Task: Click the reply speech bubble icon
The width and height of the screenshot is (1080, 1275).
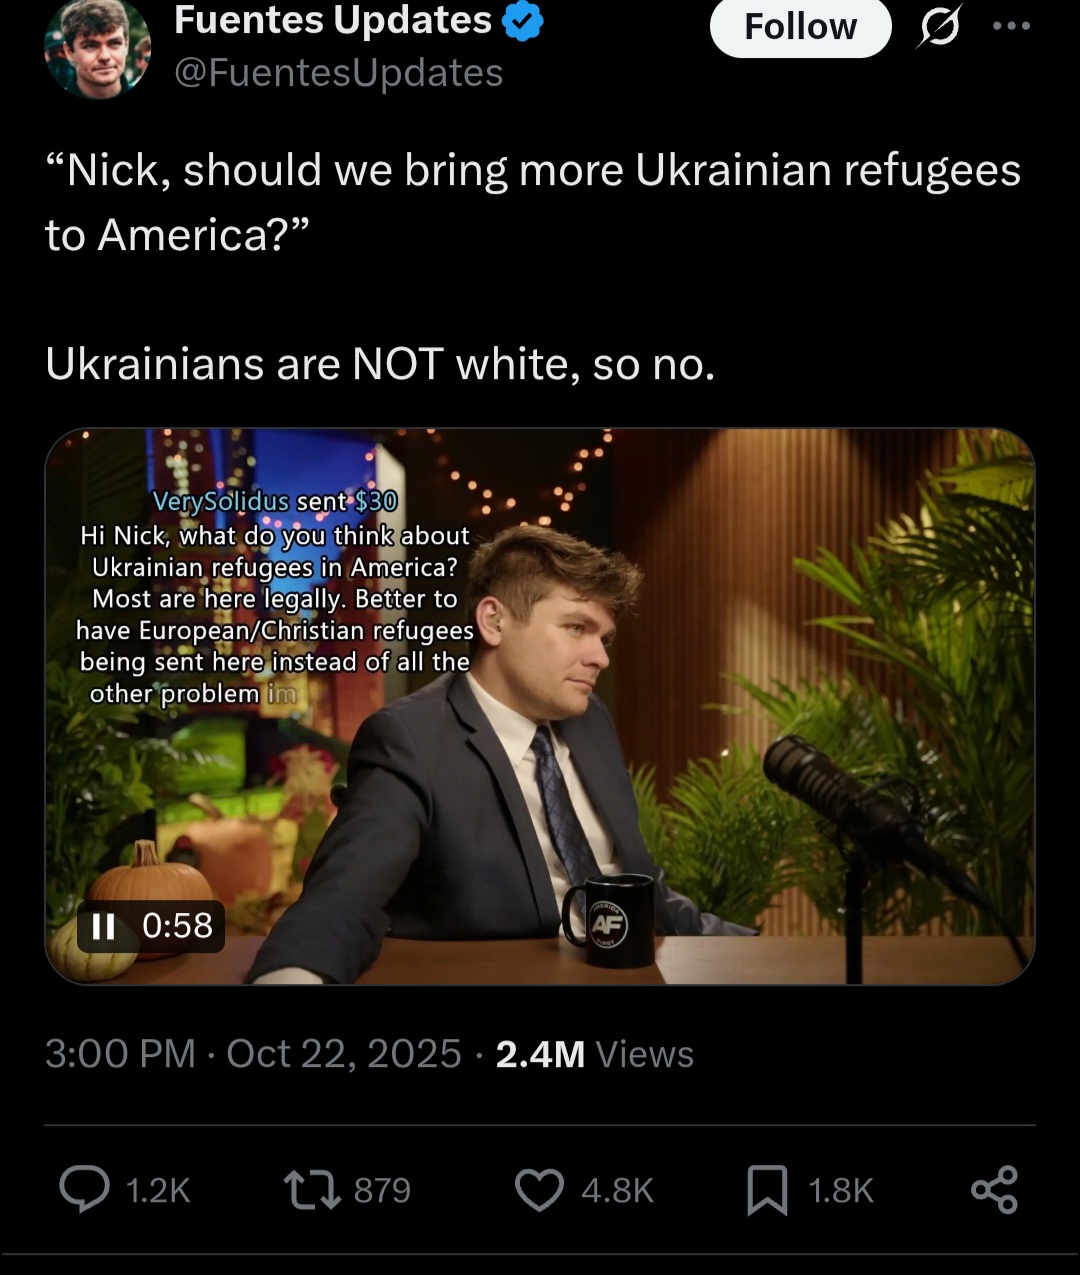Action: [x=85, y=1189]
